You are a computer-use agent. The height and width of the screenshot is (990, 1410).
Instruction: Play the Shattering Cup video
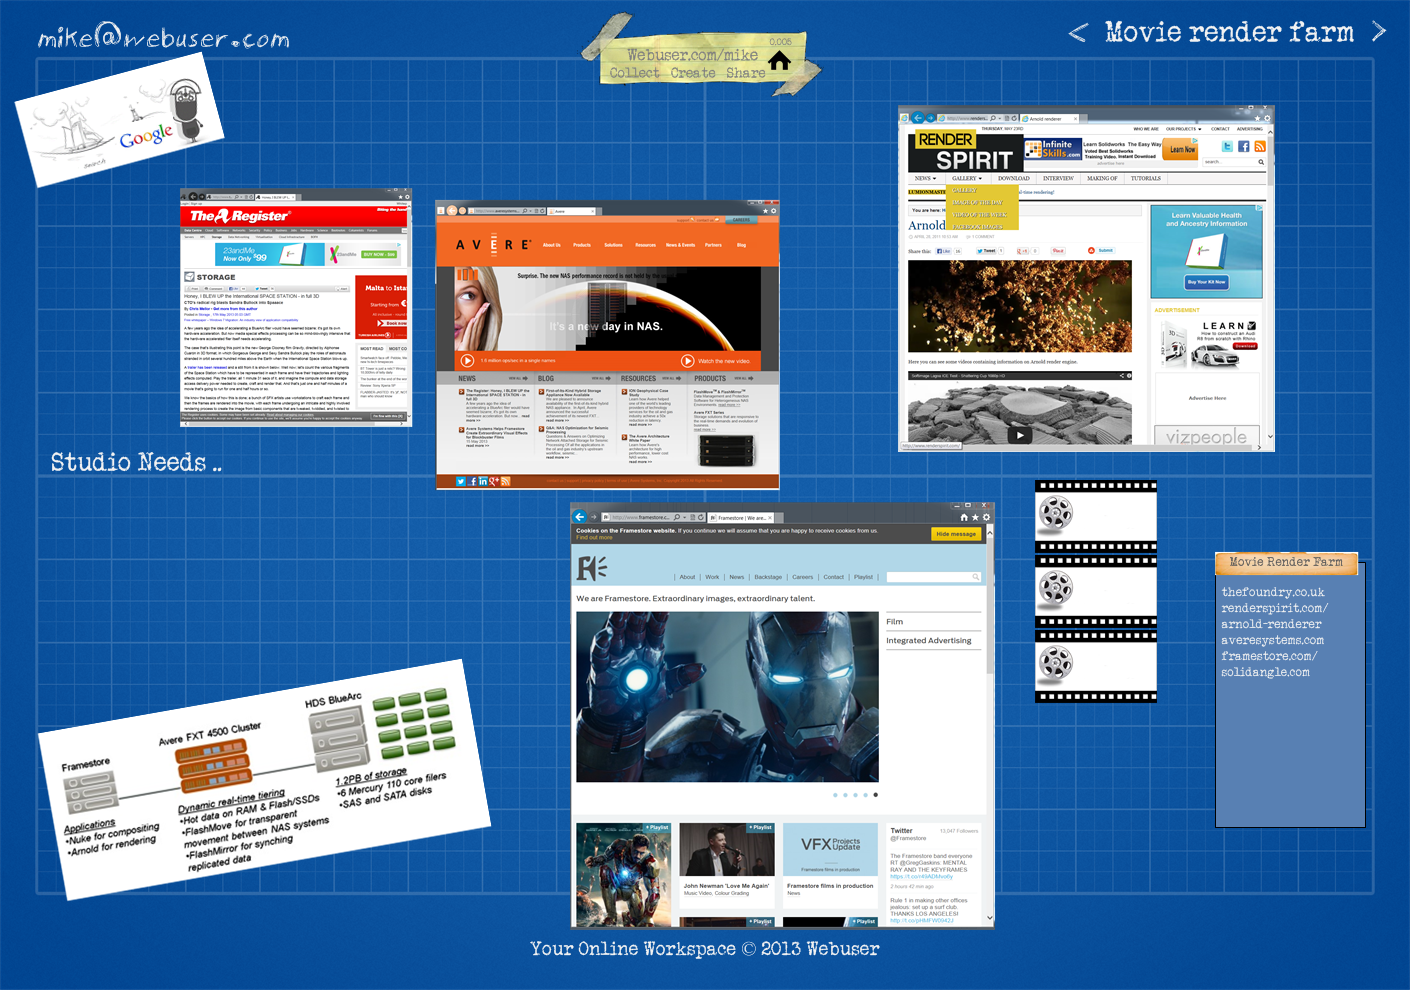pyautogui.click(x=1019, y=435)
